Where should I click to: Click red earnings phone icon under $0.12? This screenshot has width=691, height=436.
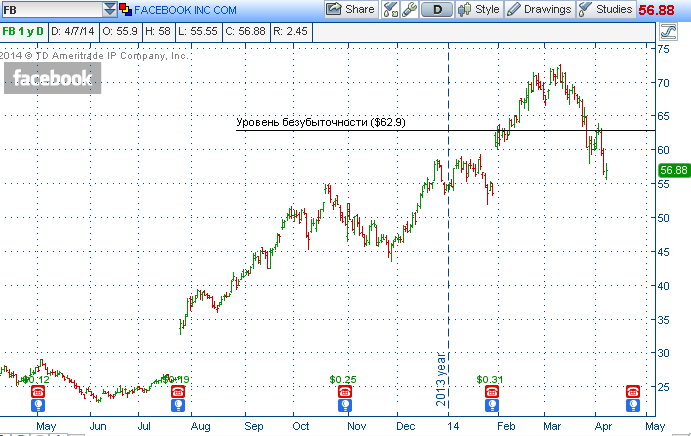tap(38, 391)
